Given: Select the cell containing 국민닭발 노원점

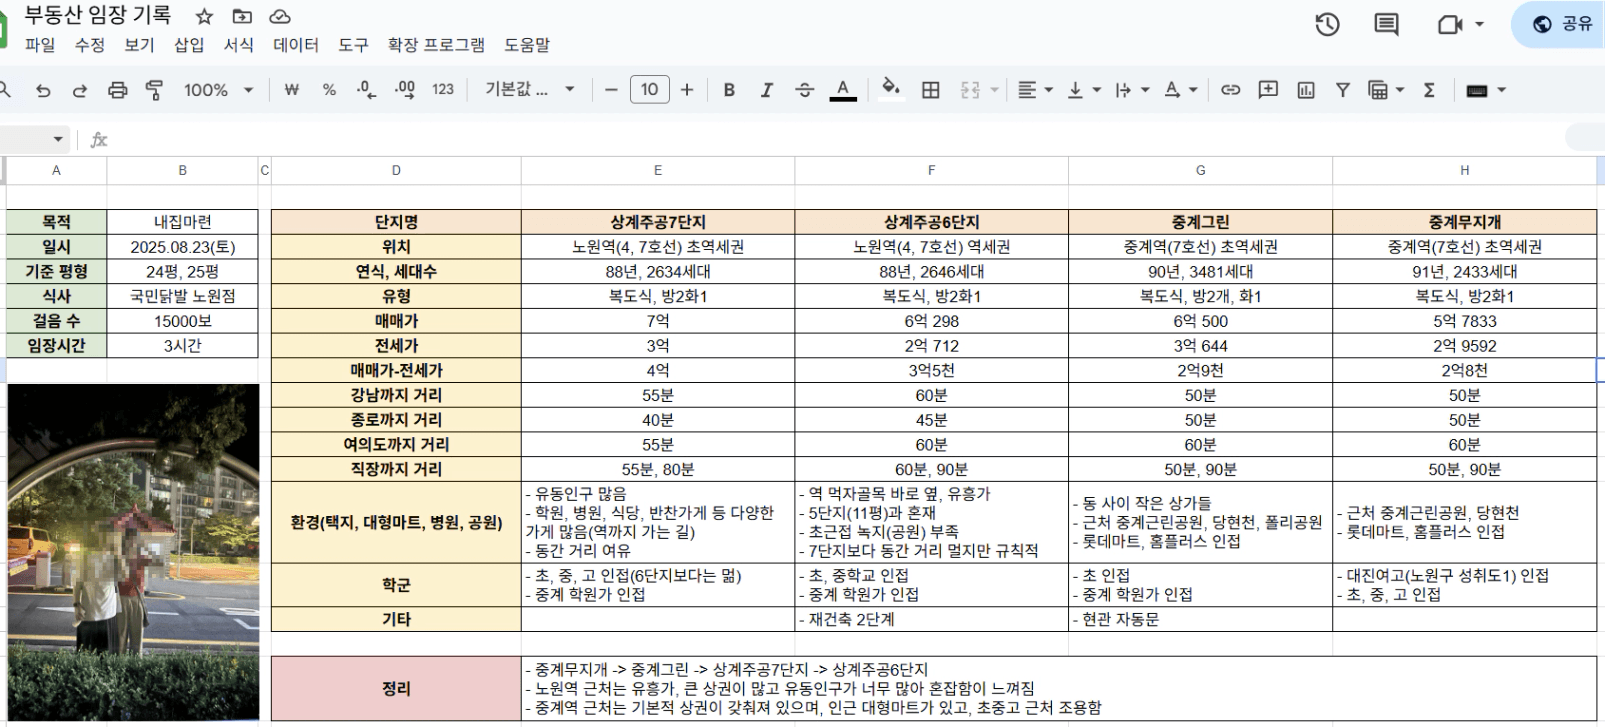Looking at the screenshot, I should [183, 296].
